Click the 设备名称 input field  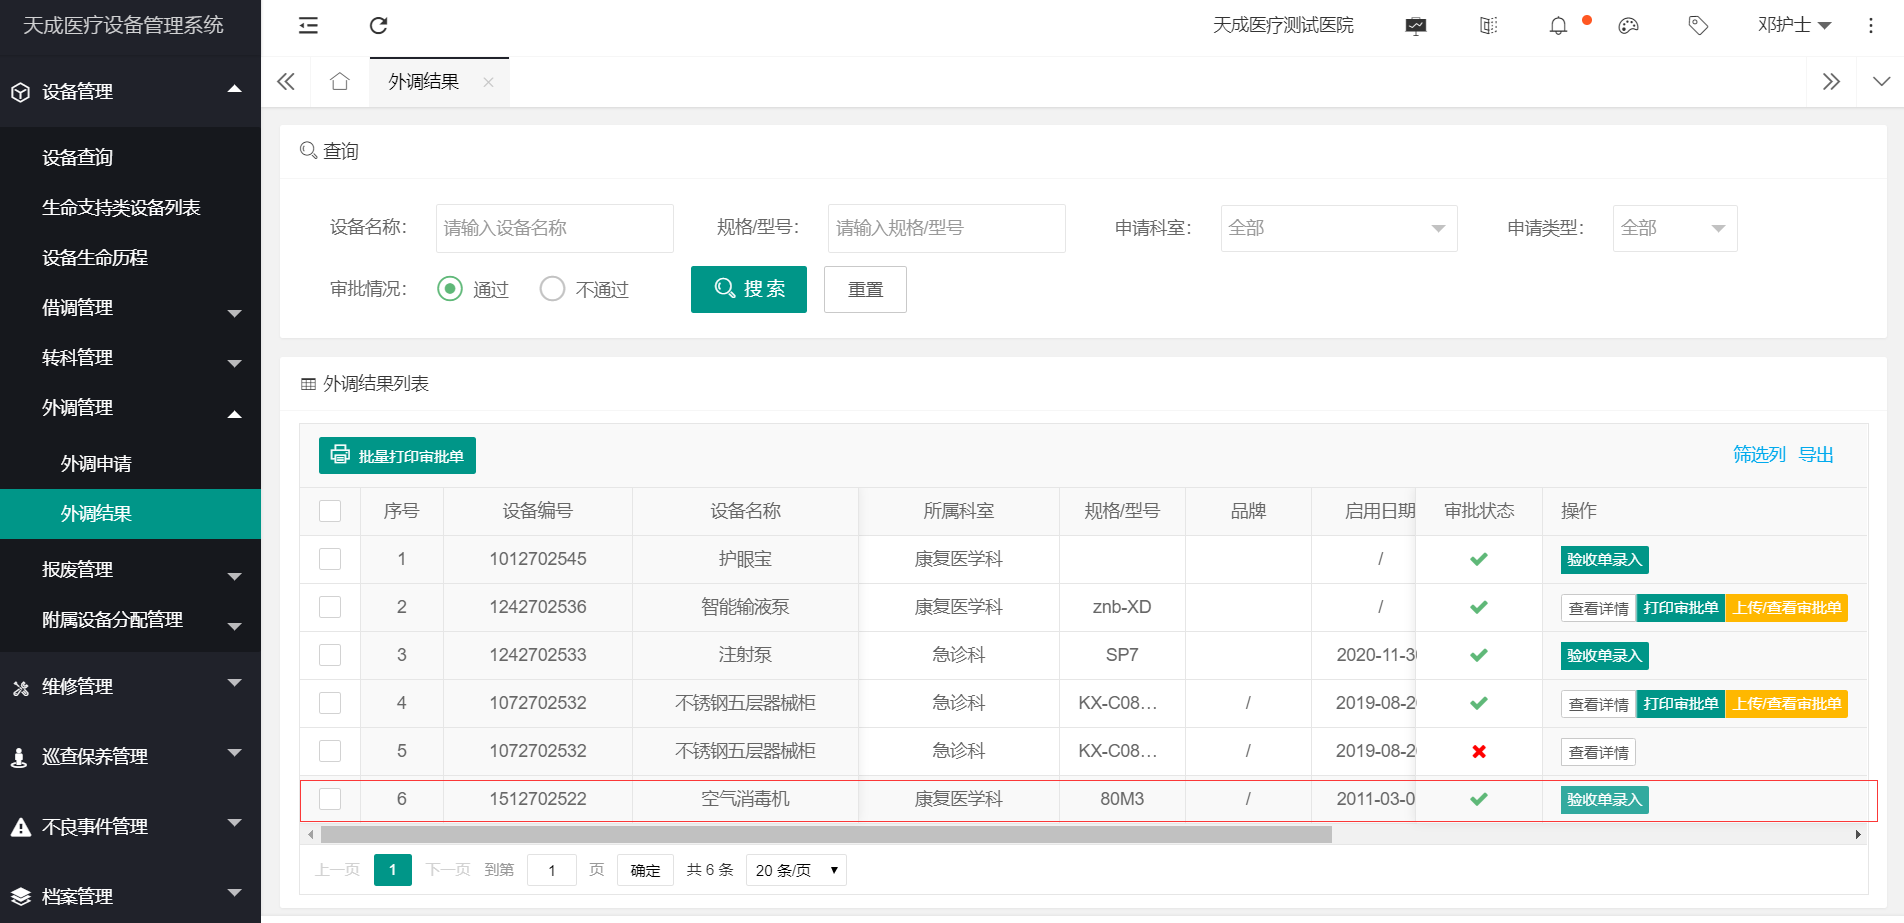tap(555, 228)
